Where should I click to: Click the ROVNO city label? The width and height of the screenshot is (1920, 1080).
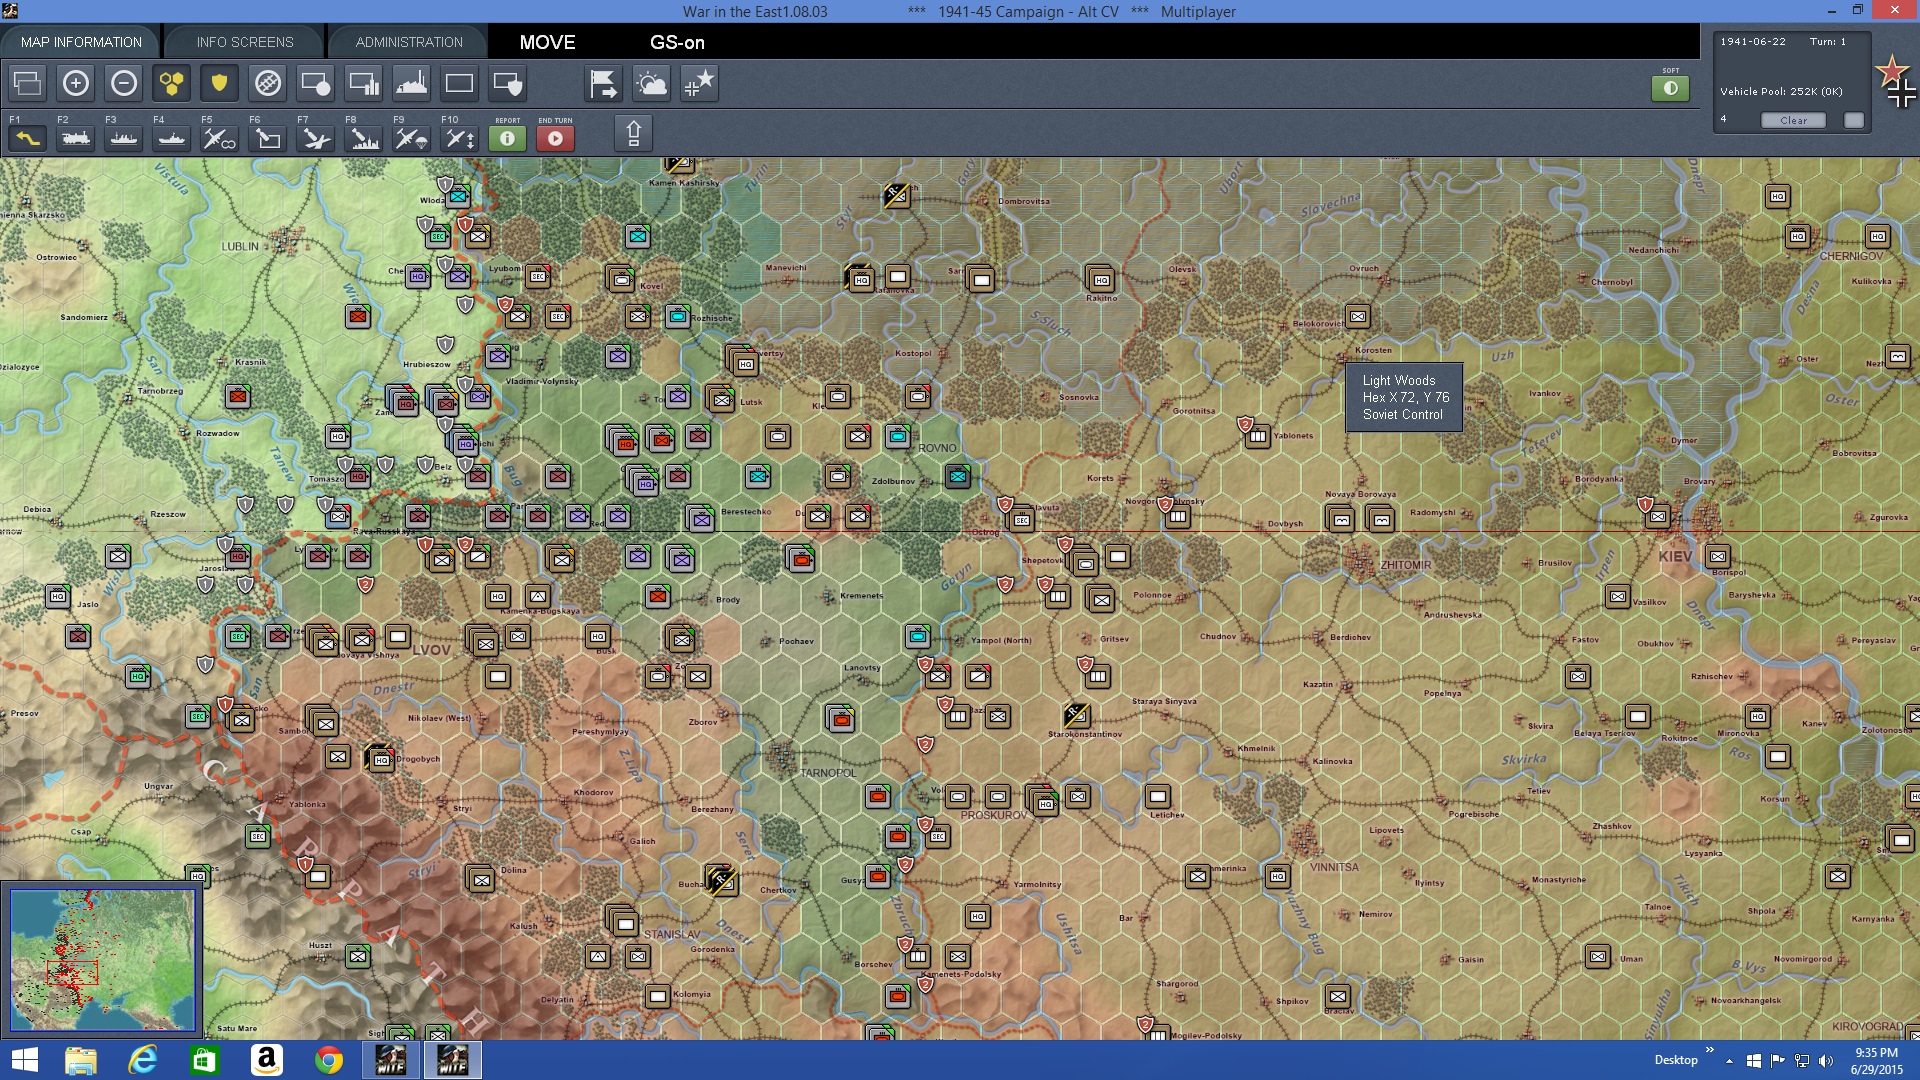coord(937,448)
